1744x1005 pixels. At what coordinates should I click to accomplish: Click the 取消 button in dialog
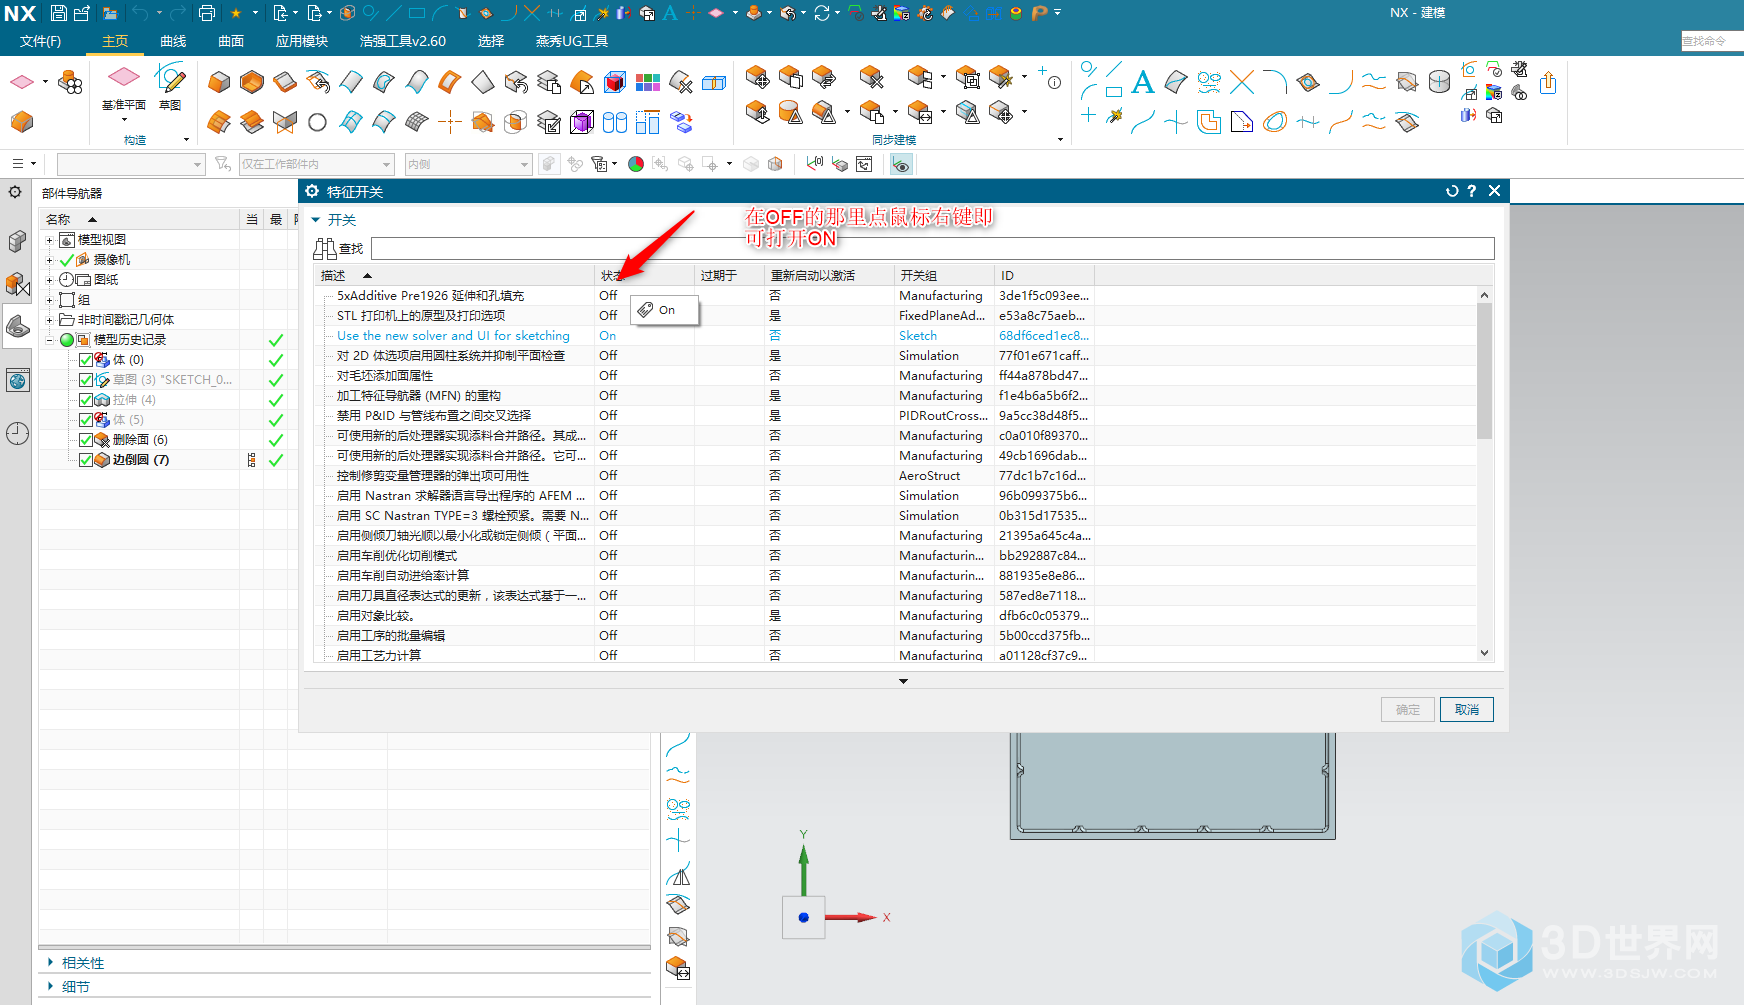[x=1467, y=709]
